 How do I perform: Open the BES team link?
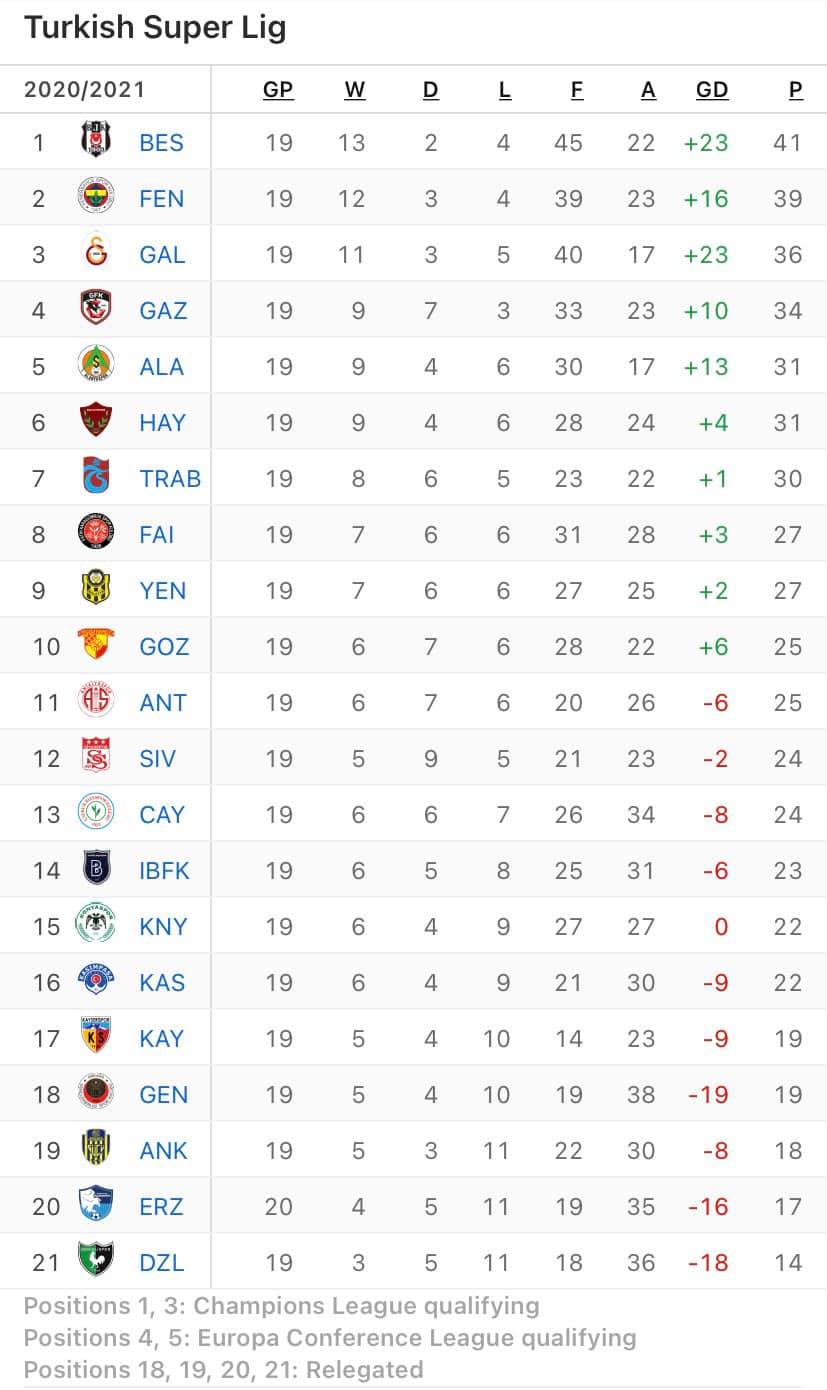(x=162, y=143)
